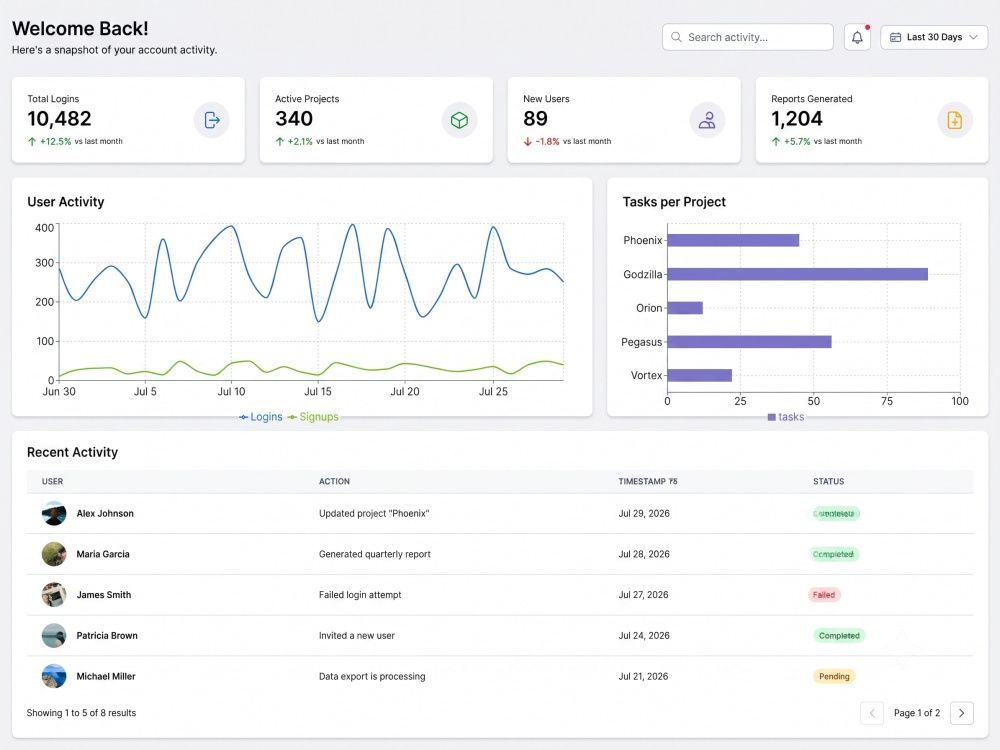Image resolution: width=1000 pixels, height=750 pixels.
Task: Click the search magnifier icon
Action: tap(676, 37)
